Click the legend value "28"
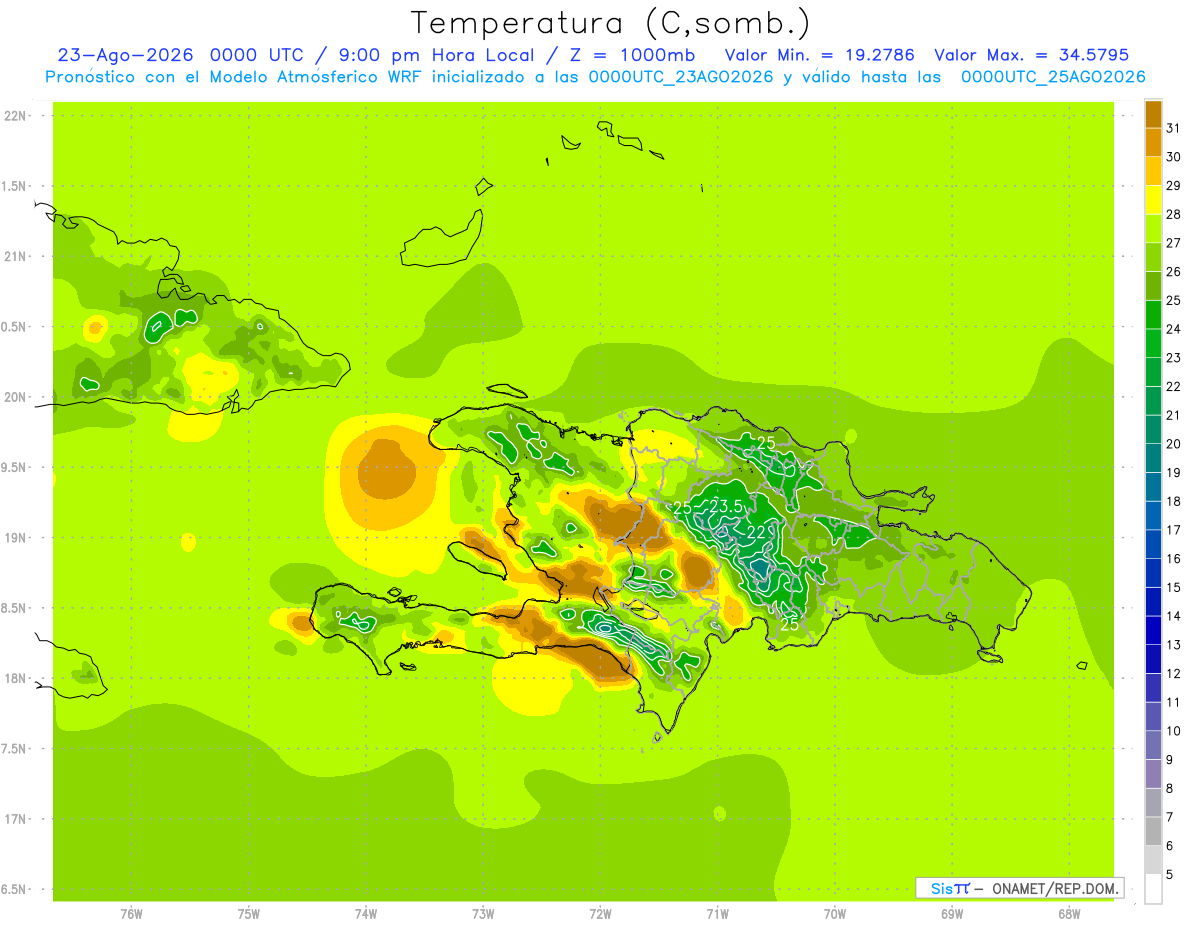The height and width of the screenshot is (927, 1200). click(x=1174, y=214)
